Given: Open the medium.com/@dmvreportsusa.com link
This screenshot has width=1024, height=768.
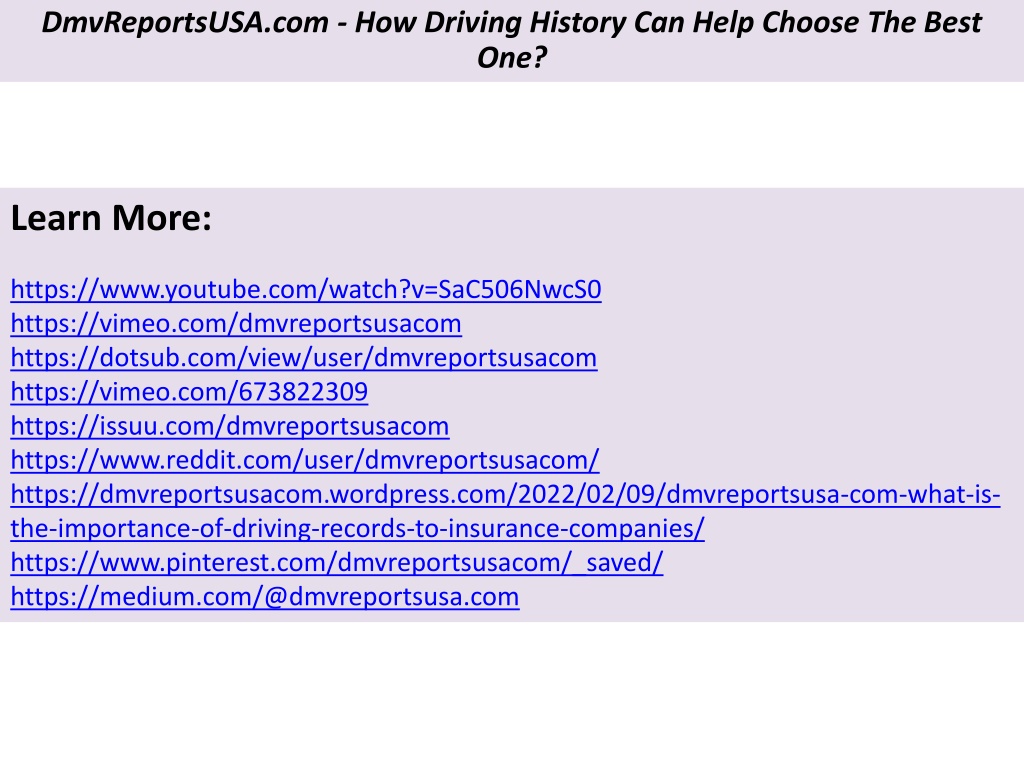Looking at the screenshot, I should coord(265,597).
